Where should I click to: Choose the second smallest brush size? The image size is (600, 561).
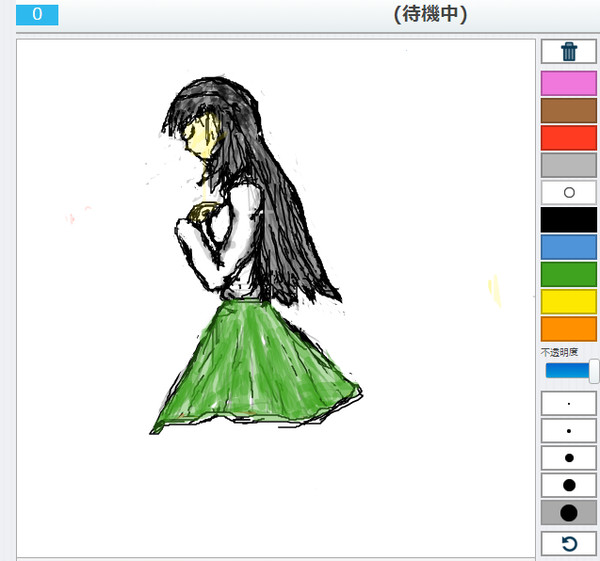tap(569, 431)
